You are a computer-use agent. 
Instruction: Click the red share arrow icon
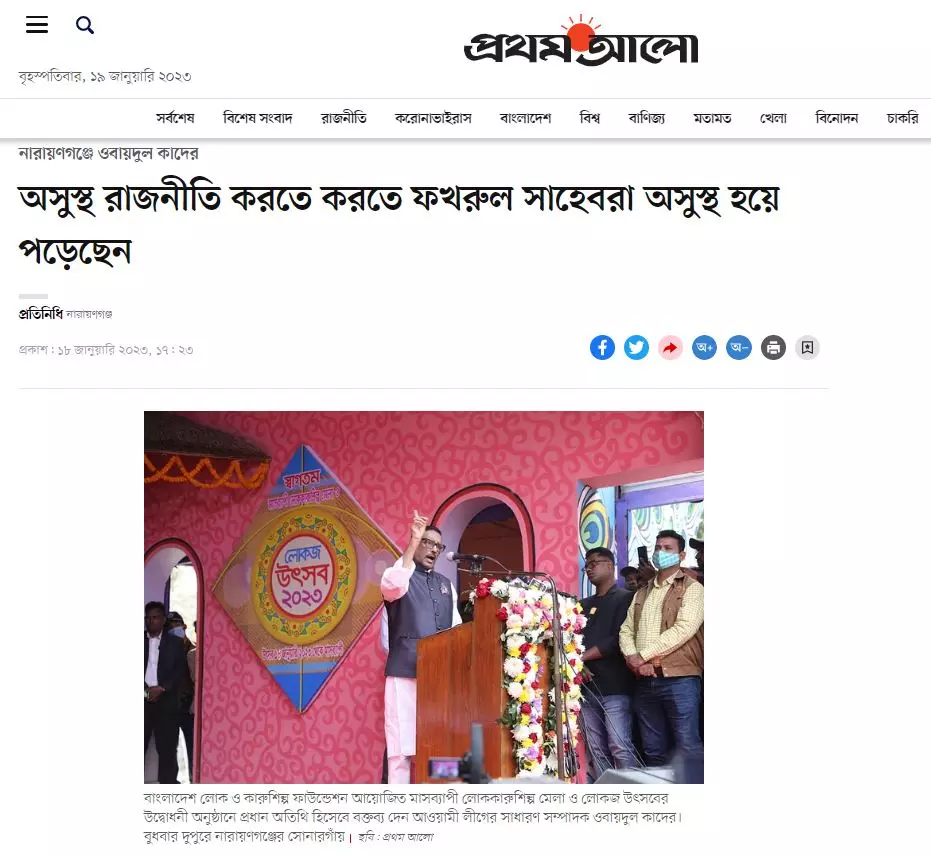670,347
